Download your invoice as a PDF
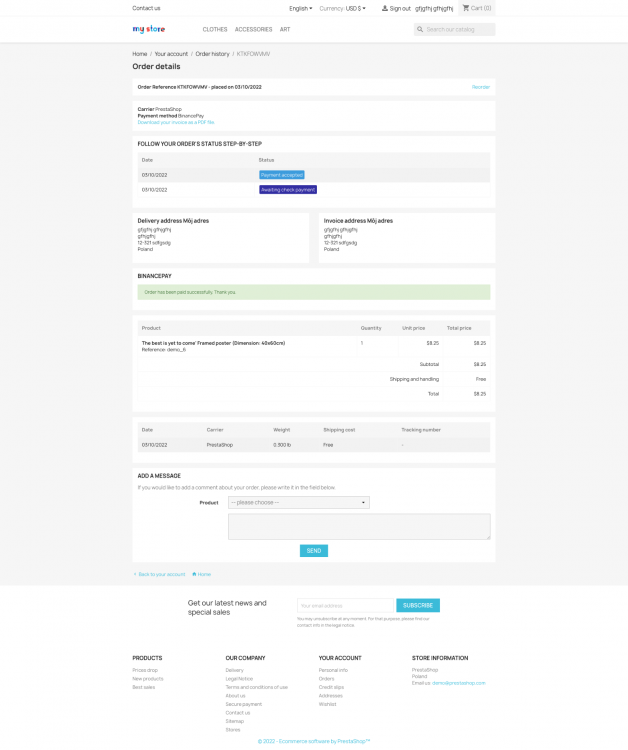The width and height of the screenshot is (628, 750). click(x=176, y=122)
